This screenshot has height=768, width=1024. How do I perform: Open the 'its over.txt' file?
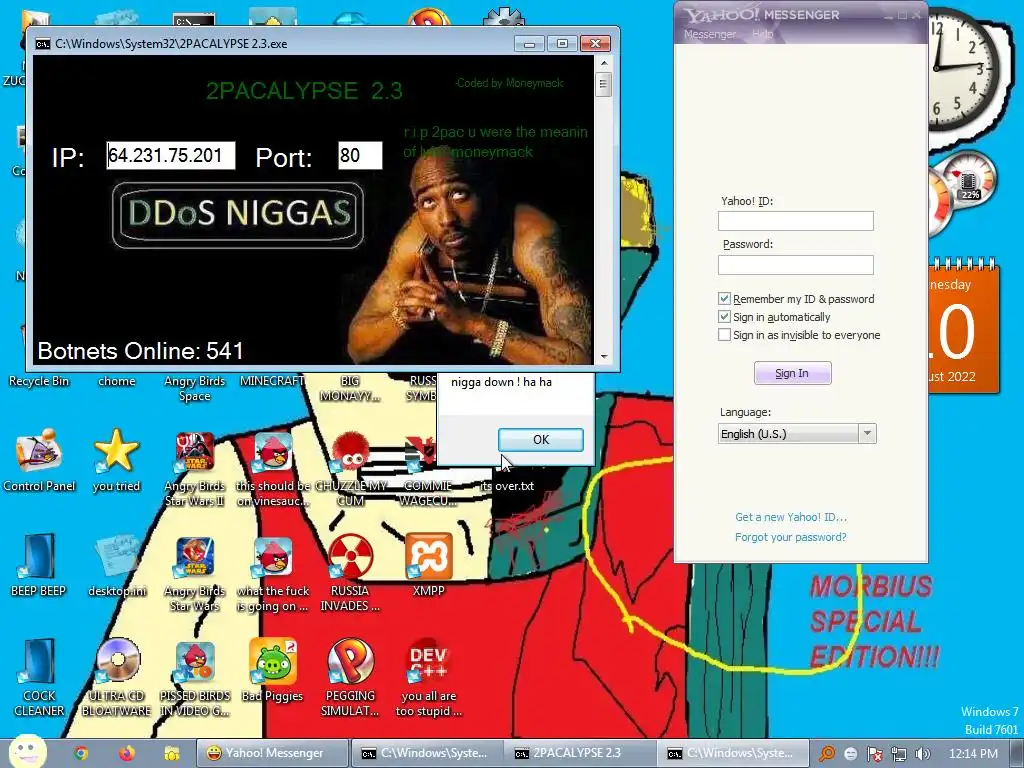507,486
